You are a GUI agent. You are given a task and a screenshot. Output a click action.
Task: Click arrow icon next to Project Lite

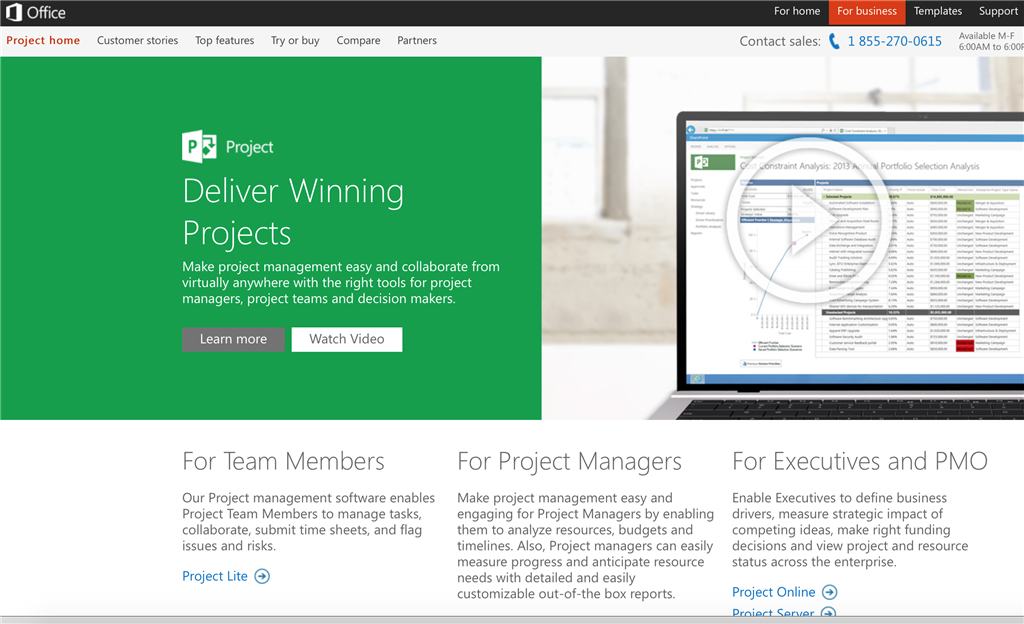point(262,576)
